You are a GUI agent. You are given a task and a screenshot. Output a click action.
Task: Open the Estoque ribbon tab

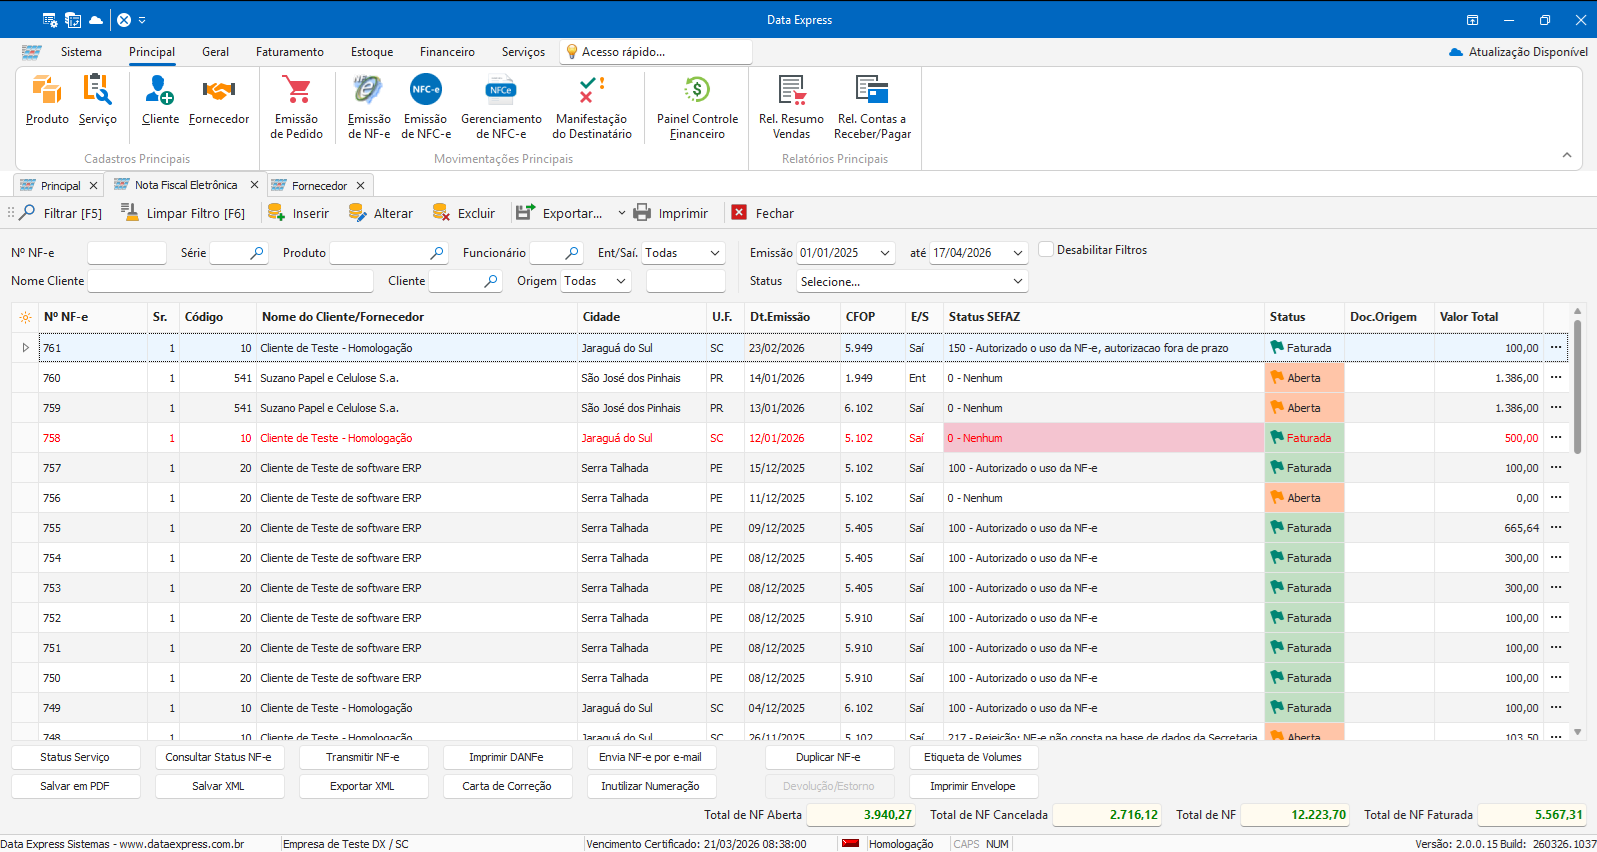point(372,52)
